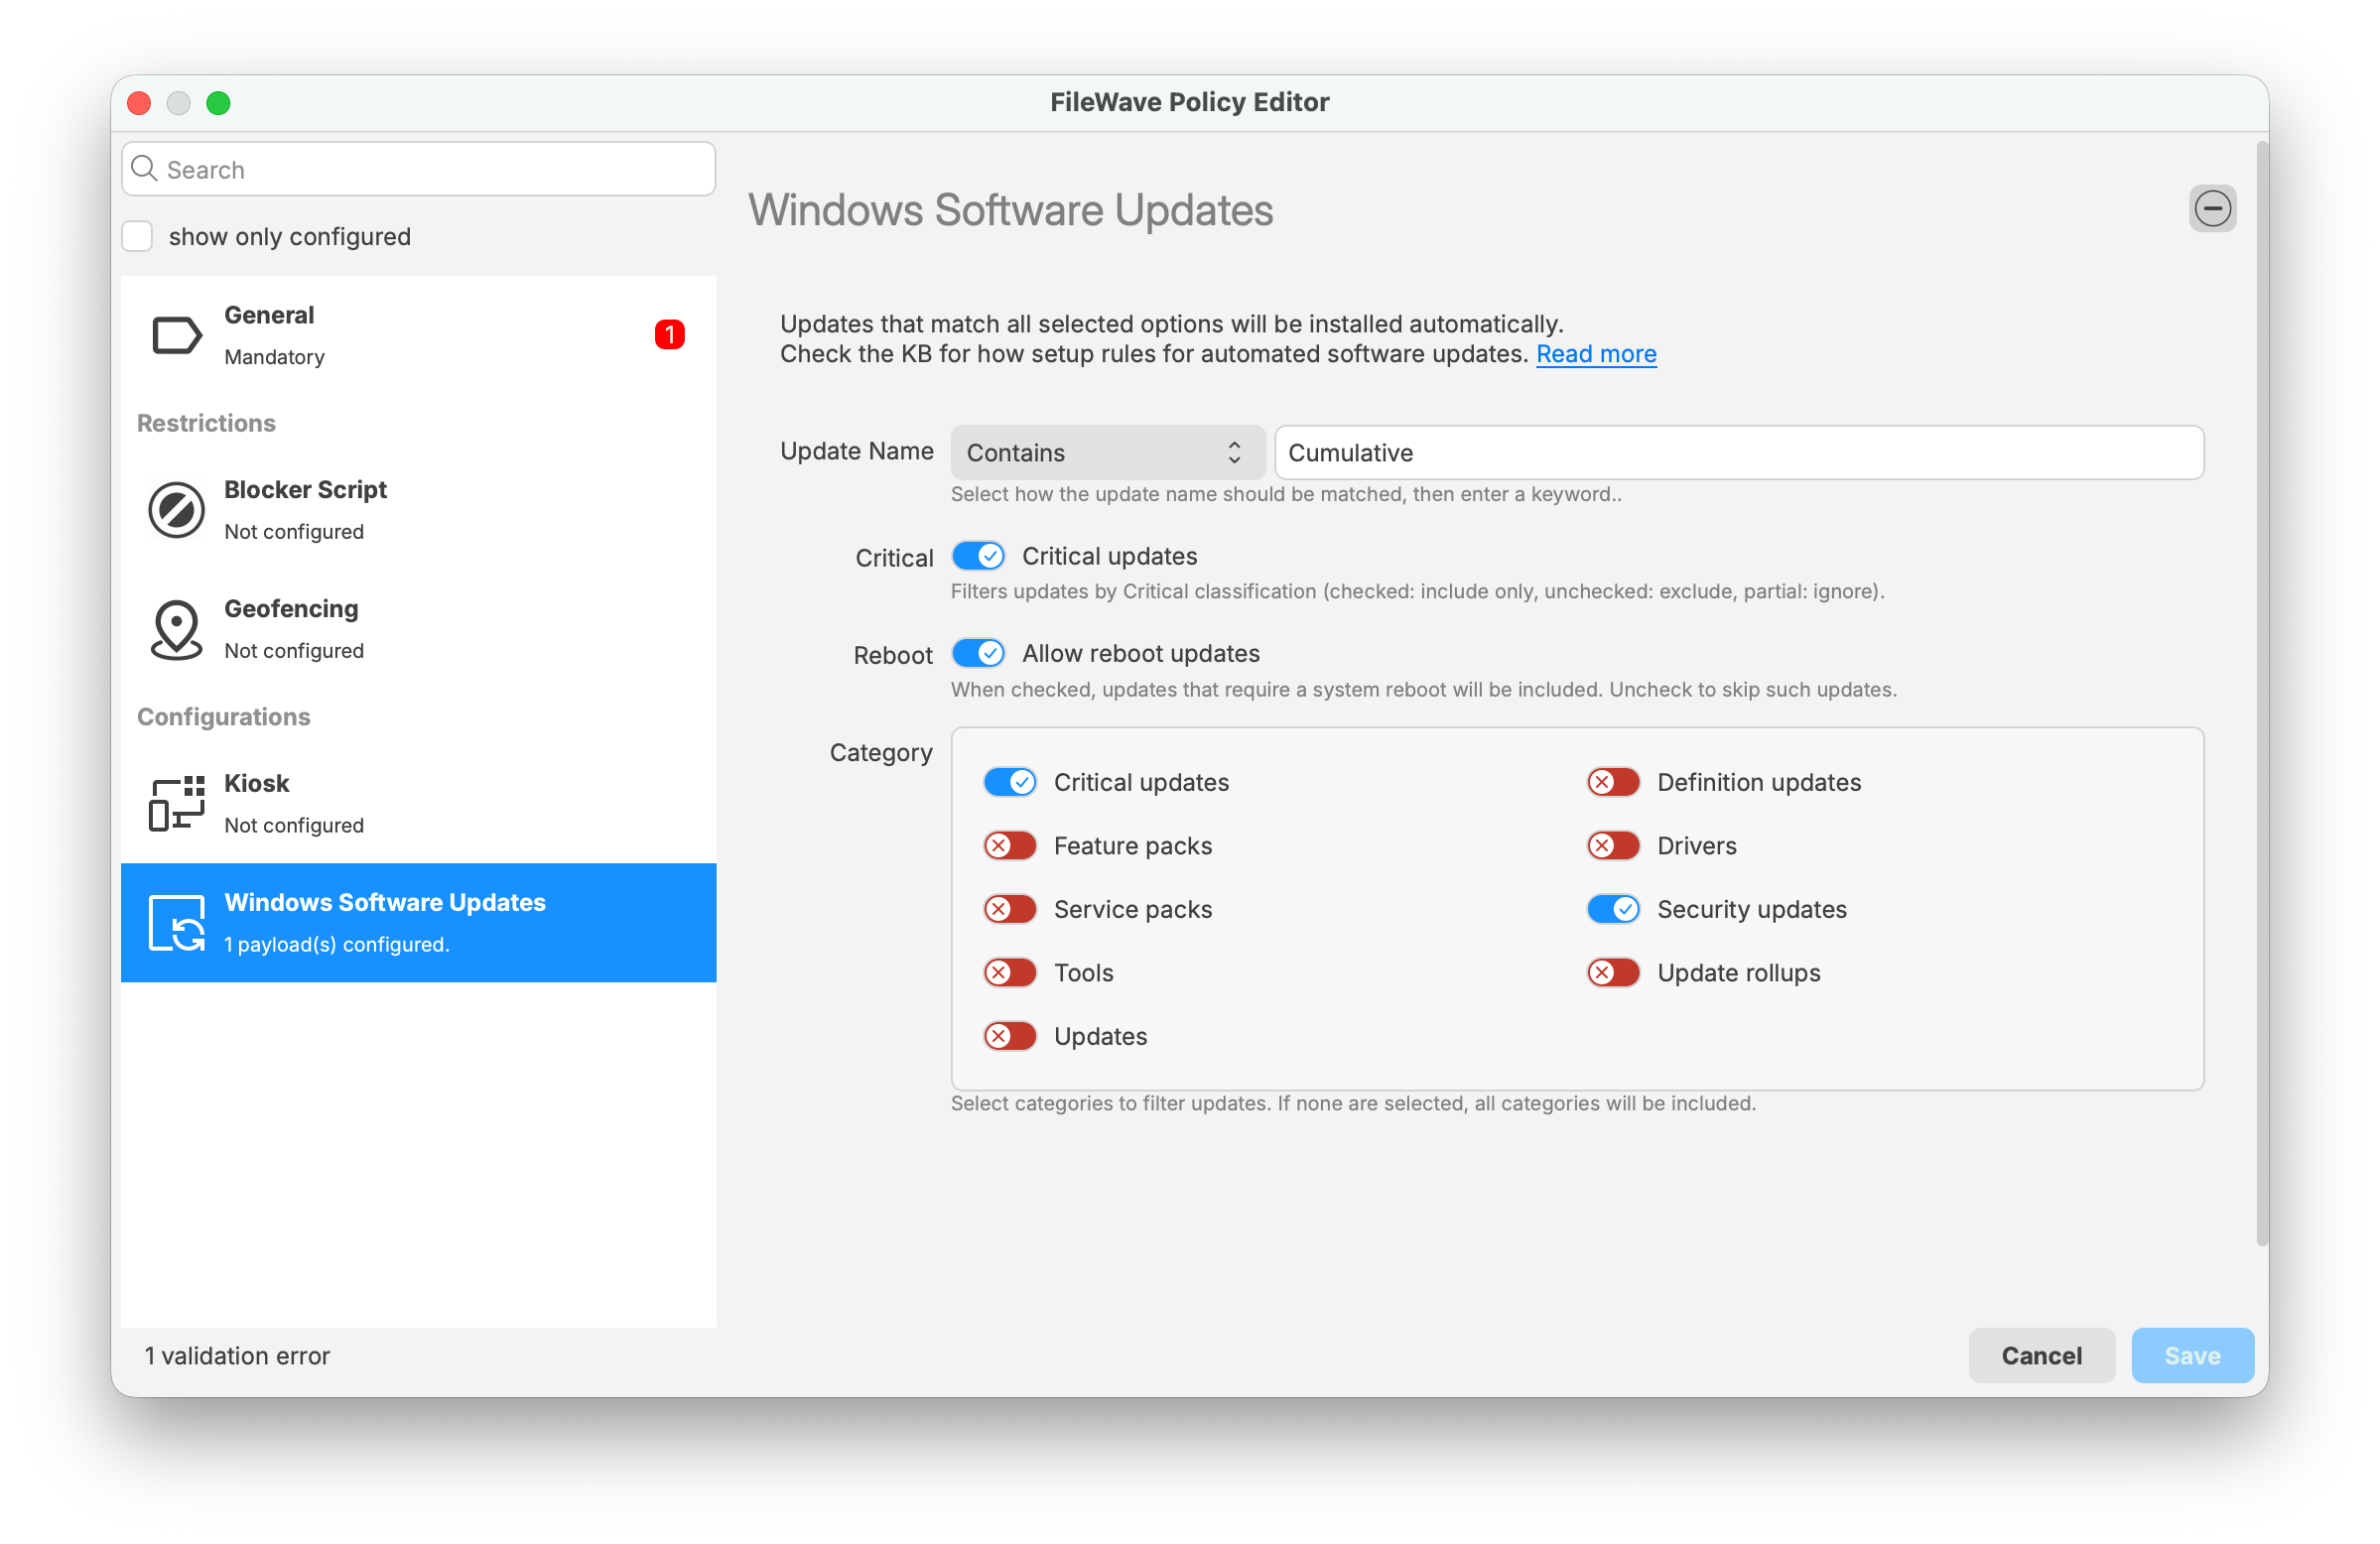
Task: Click the Update rollups label
Action: click(x=1739, y=973)
